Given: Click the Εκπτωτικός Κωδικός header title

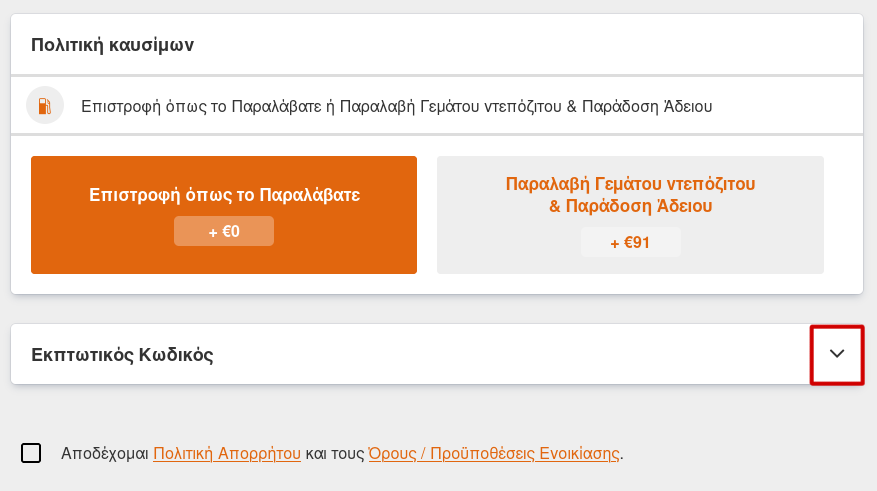Looking at the screenshot, I should pyautogui.click(x=122, y=354).
